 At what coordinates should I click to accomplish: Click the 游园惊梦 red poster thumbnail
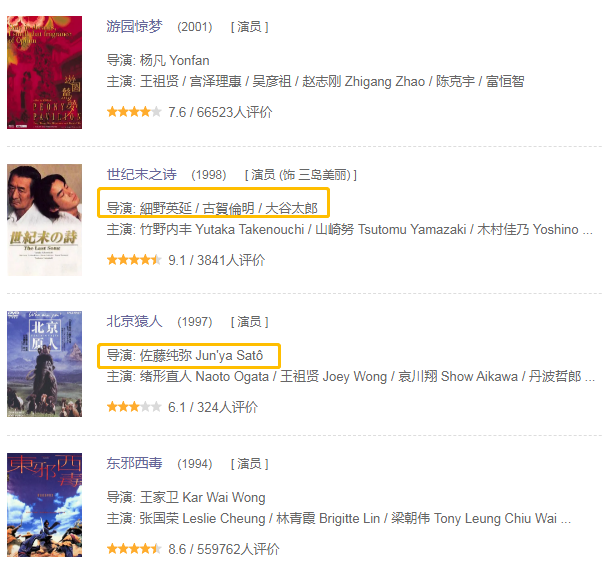45,72
